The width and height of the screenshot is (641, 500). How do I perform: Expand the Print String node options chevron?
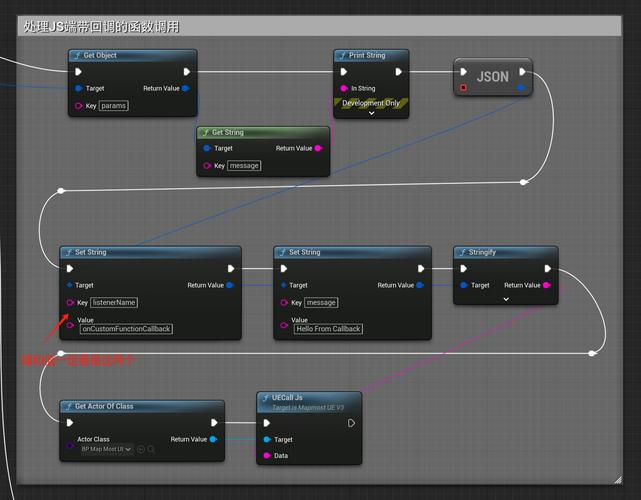pyautogui.click(x=371, y=113)
